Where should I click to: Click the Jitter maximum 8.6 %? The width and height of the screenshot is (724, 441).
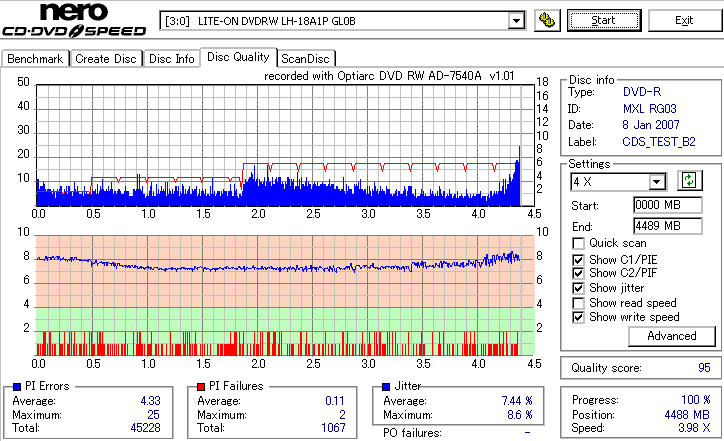(520, 415)
